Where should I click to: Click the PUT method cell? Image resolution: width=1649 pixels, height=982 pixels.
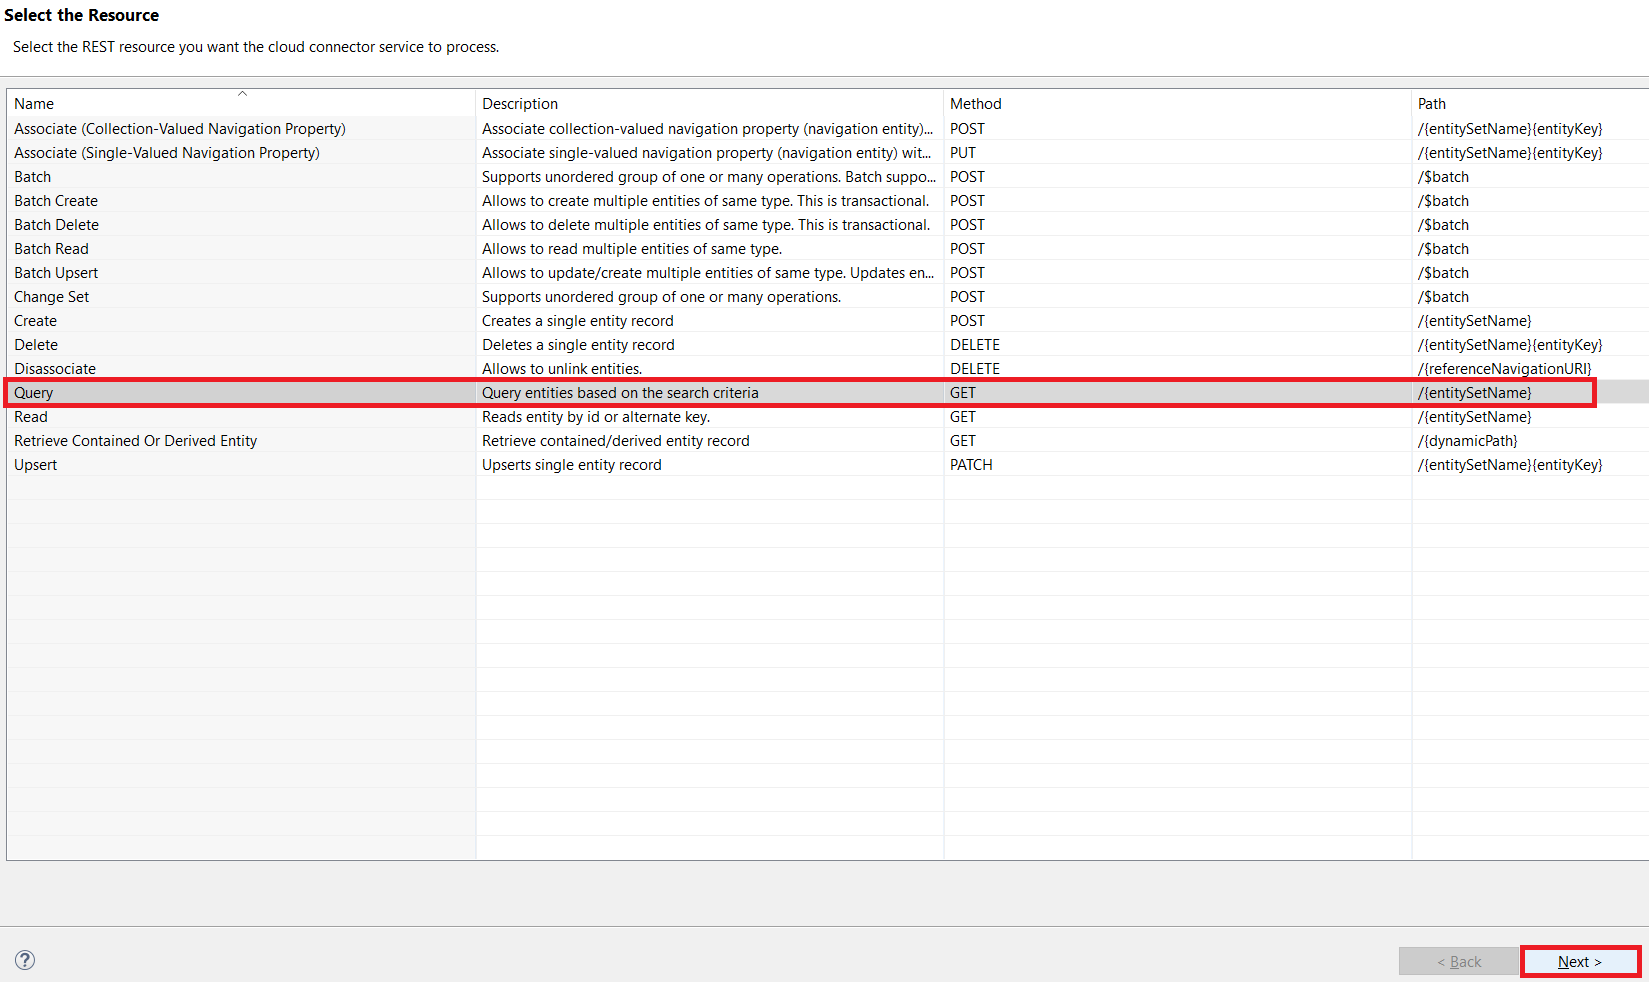963,153
